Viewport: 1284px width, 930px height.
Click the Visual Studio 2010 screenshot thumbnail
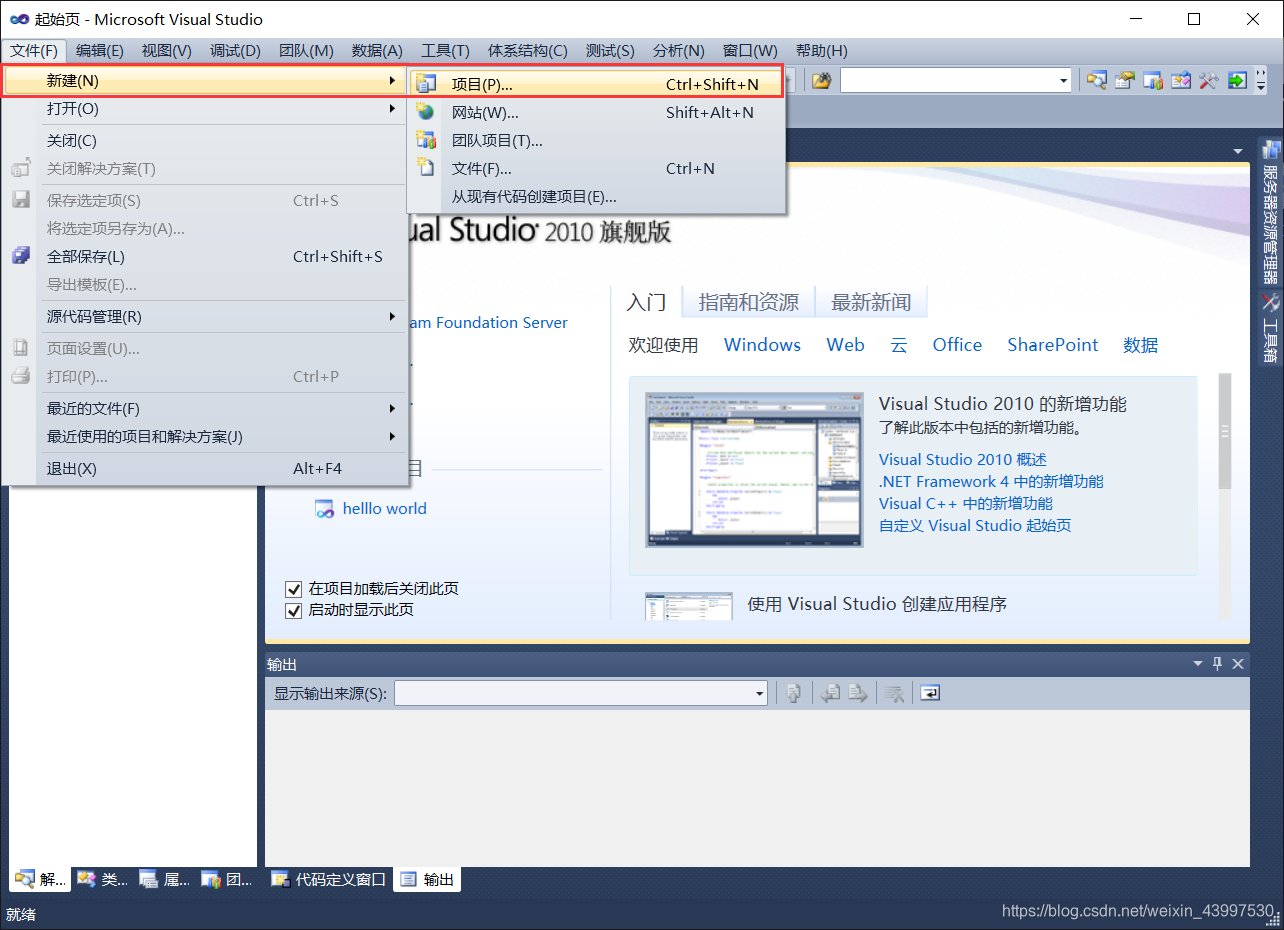[x=754, y=470]
